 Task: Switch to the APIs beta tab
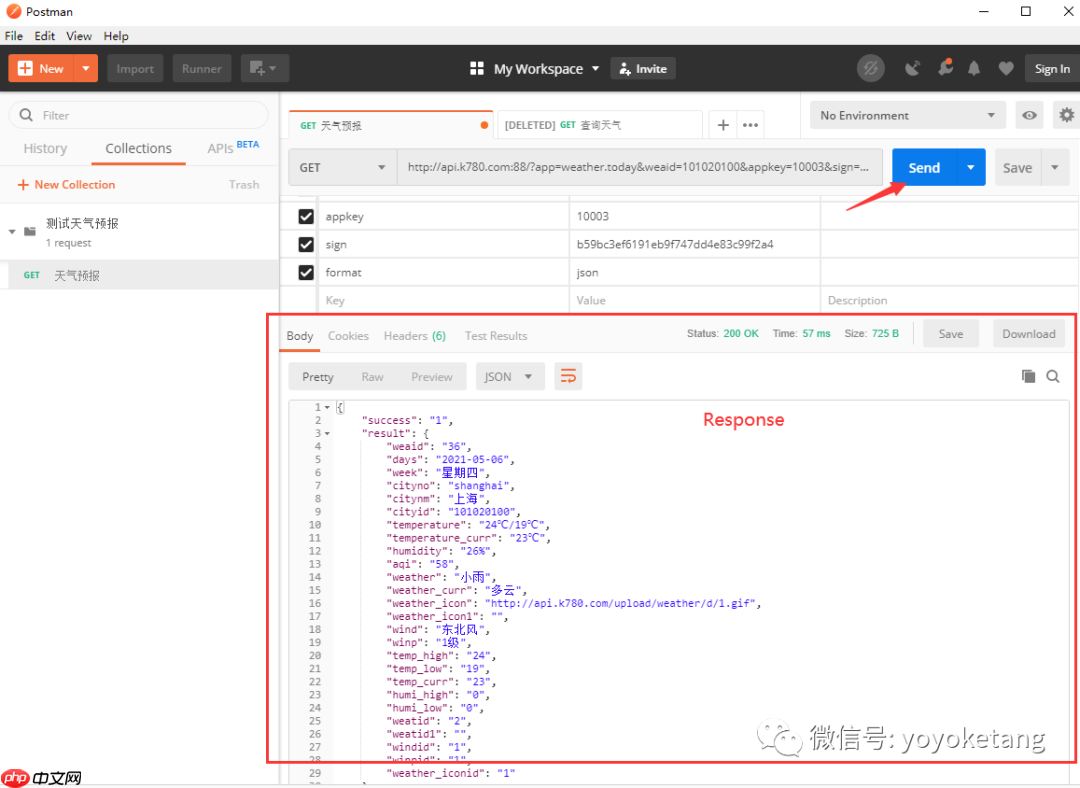[x=233, y=147]
